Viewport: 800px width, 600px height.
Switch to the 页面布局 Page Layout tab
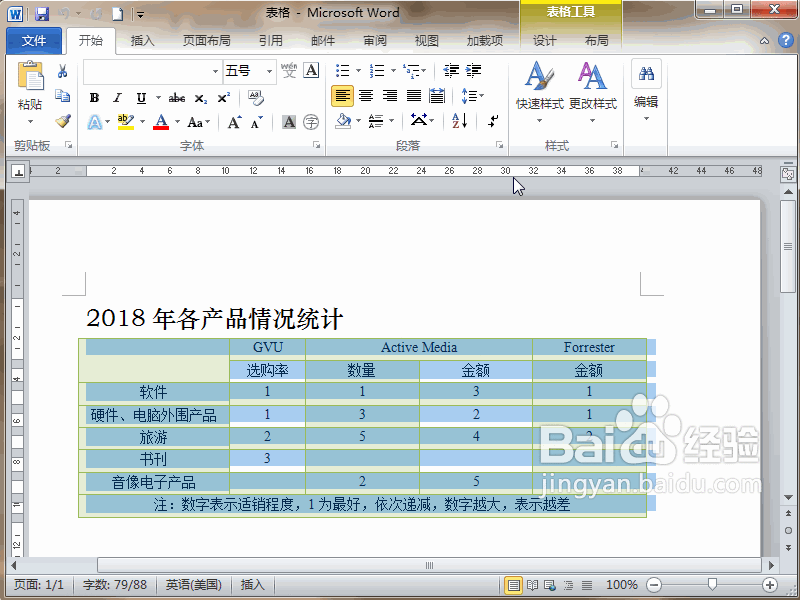point(207,41)
